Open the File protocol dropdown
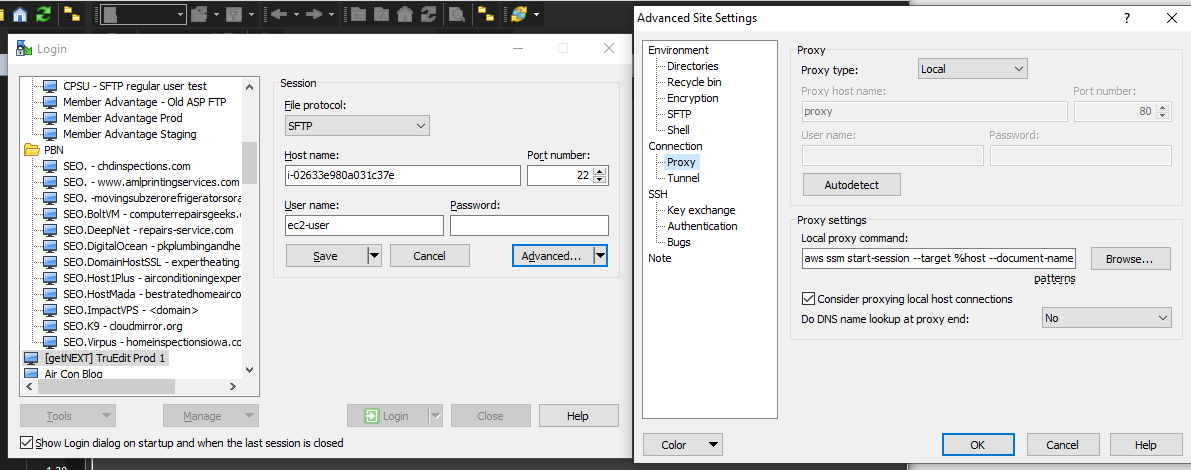Screen dimensions: 1191x470 point(357,126)
